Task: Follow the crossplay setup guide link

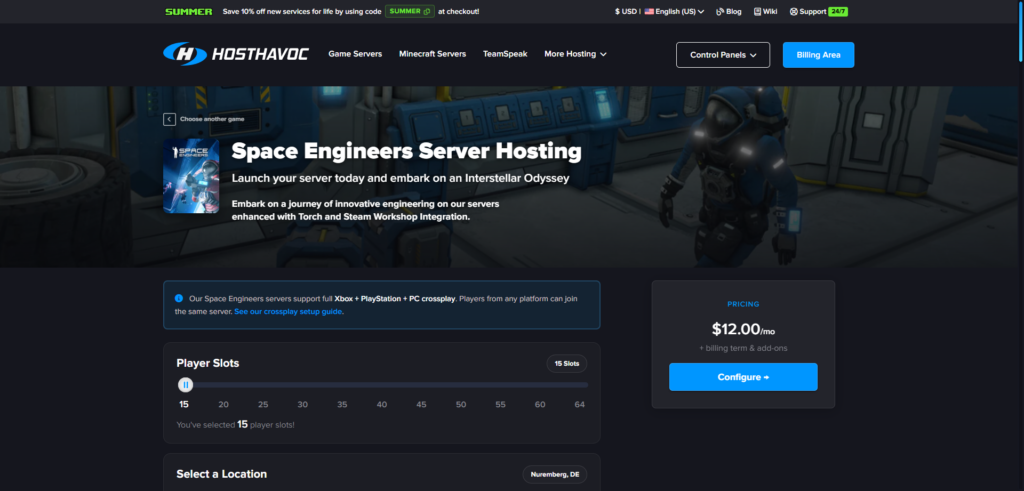Action: click(x=288, y=311)
